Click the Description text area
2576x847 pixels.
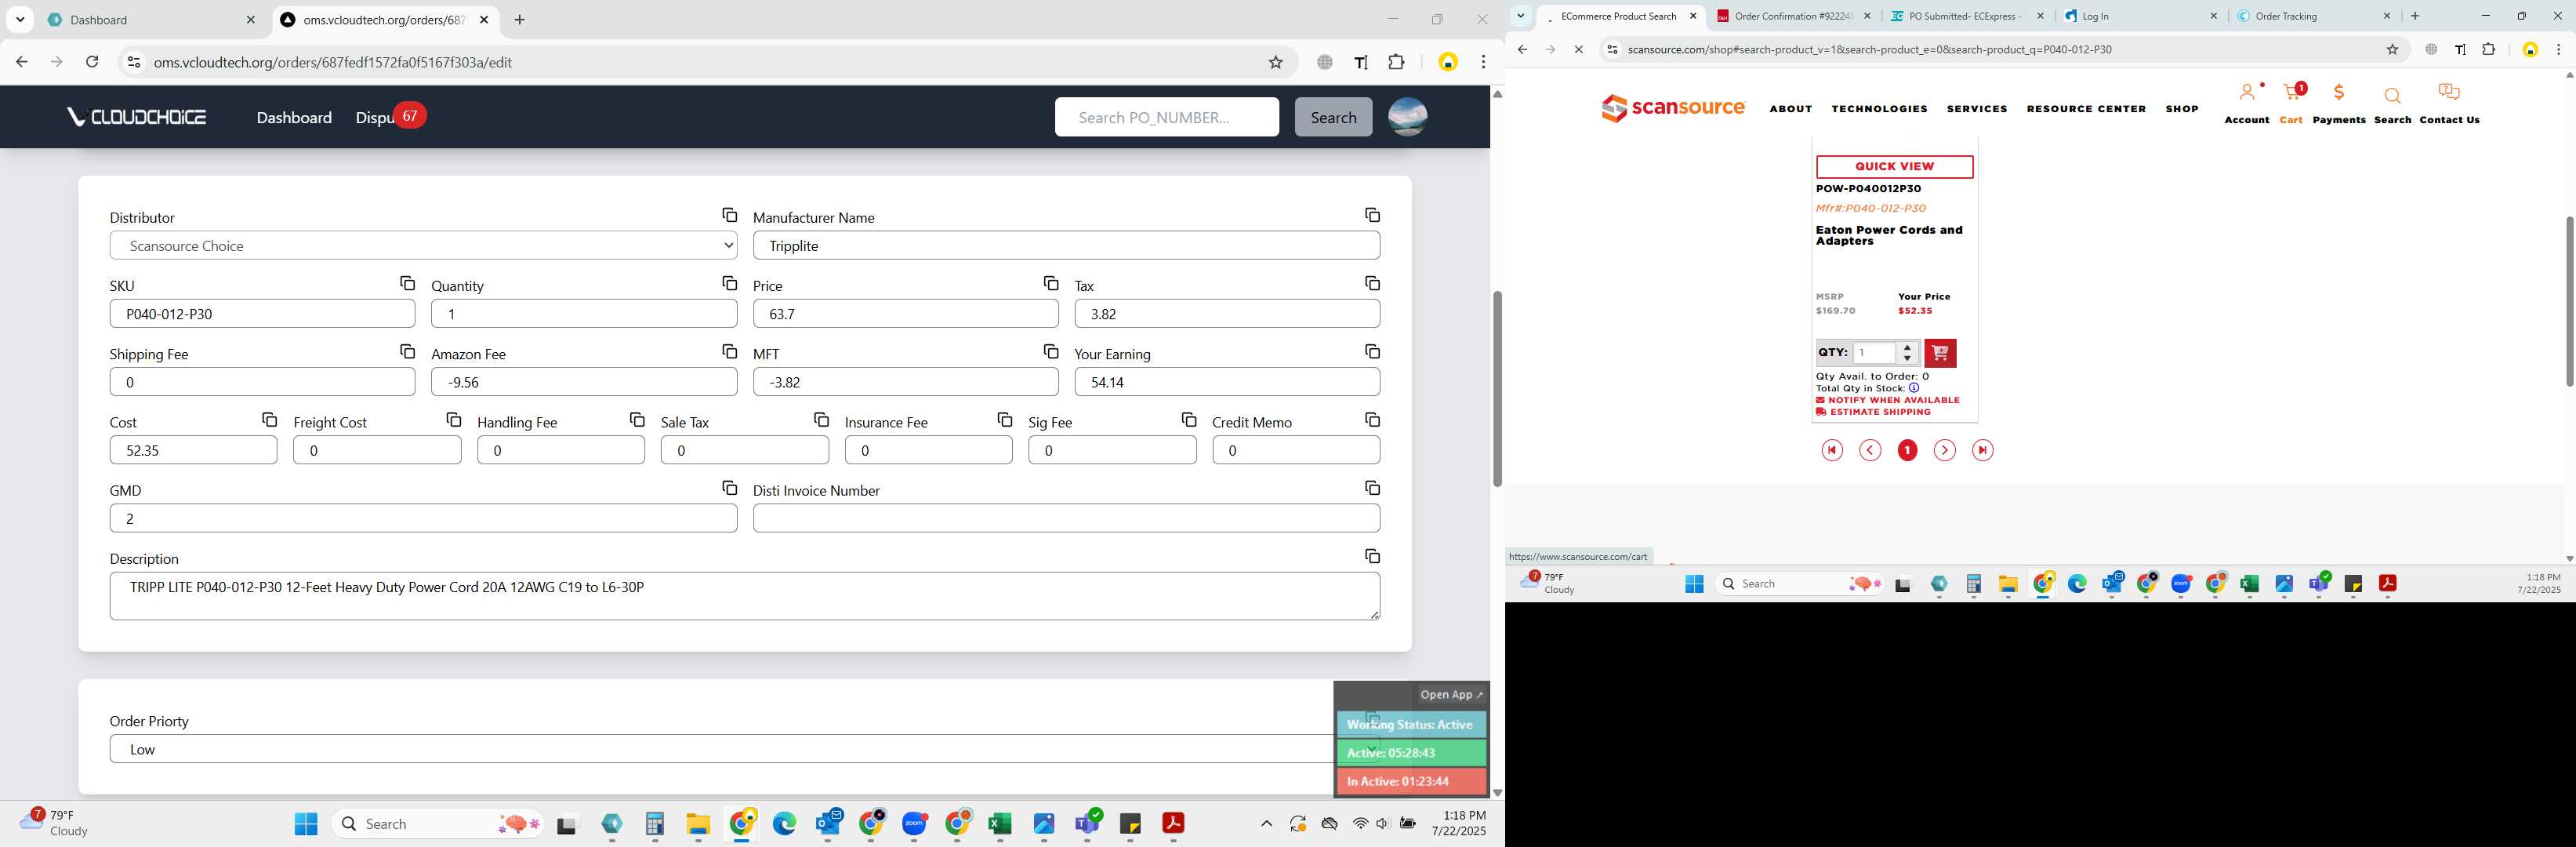coord(744,596)
